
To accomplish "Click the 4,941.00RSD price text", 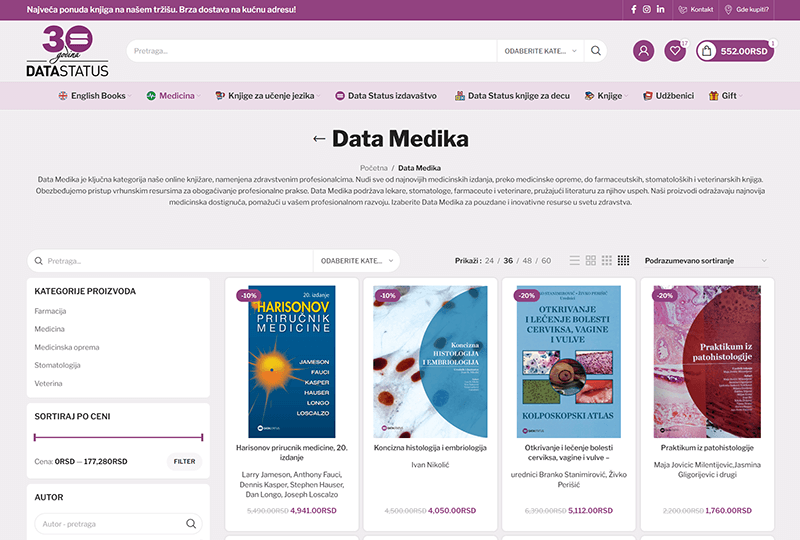I will tap(313, 510).
